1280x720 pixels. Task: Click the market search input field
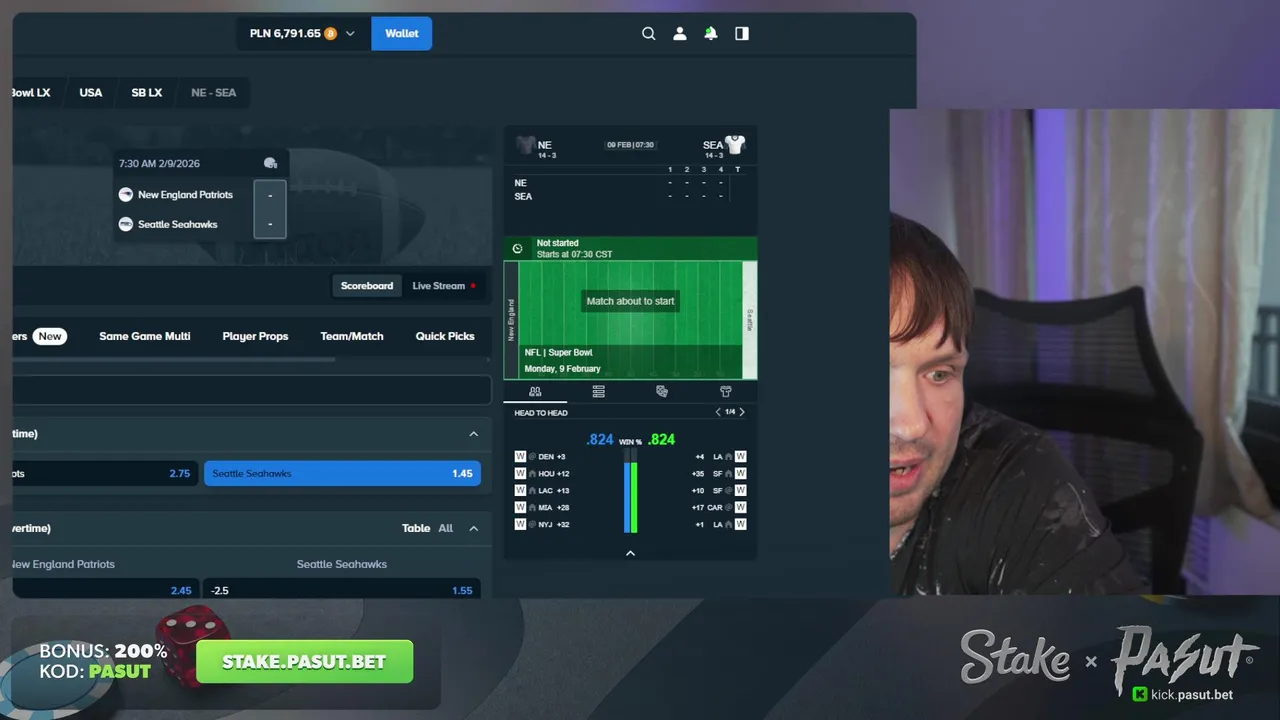click(251, 390)
